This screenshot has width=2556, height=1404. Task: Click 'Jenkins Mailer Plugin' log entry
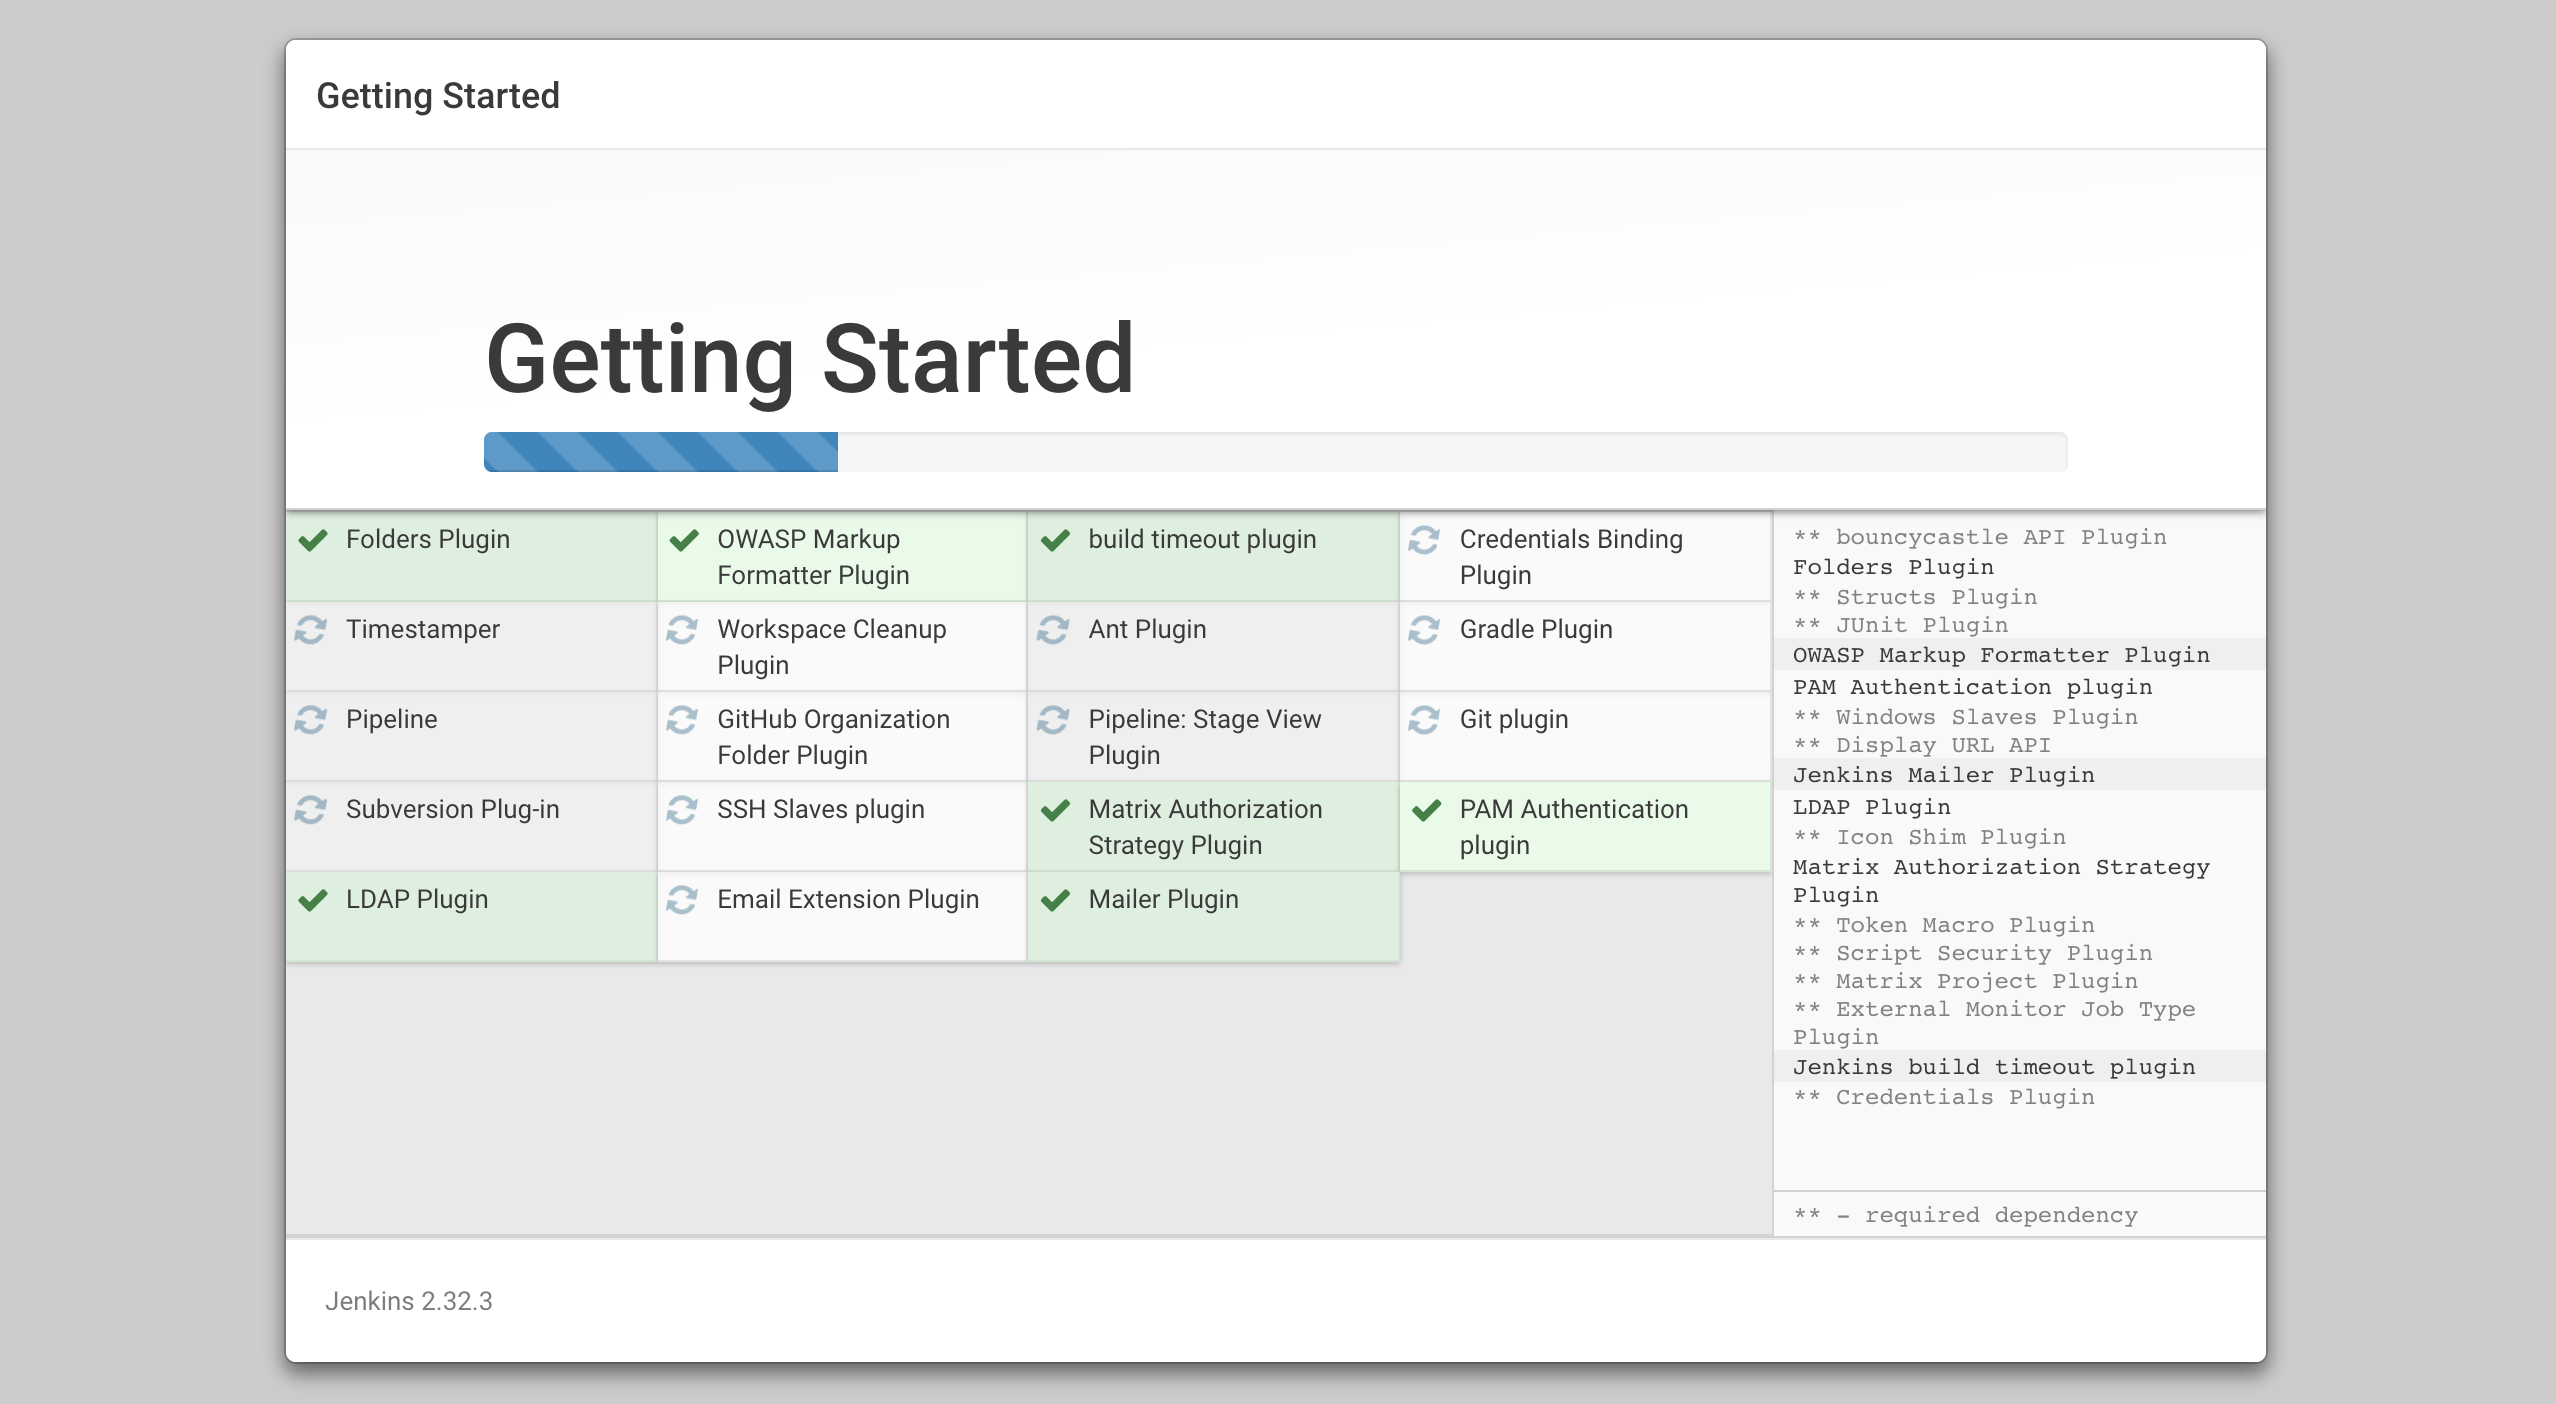pos(1943,776)
